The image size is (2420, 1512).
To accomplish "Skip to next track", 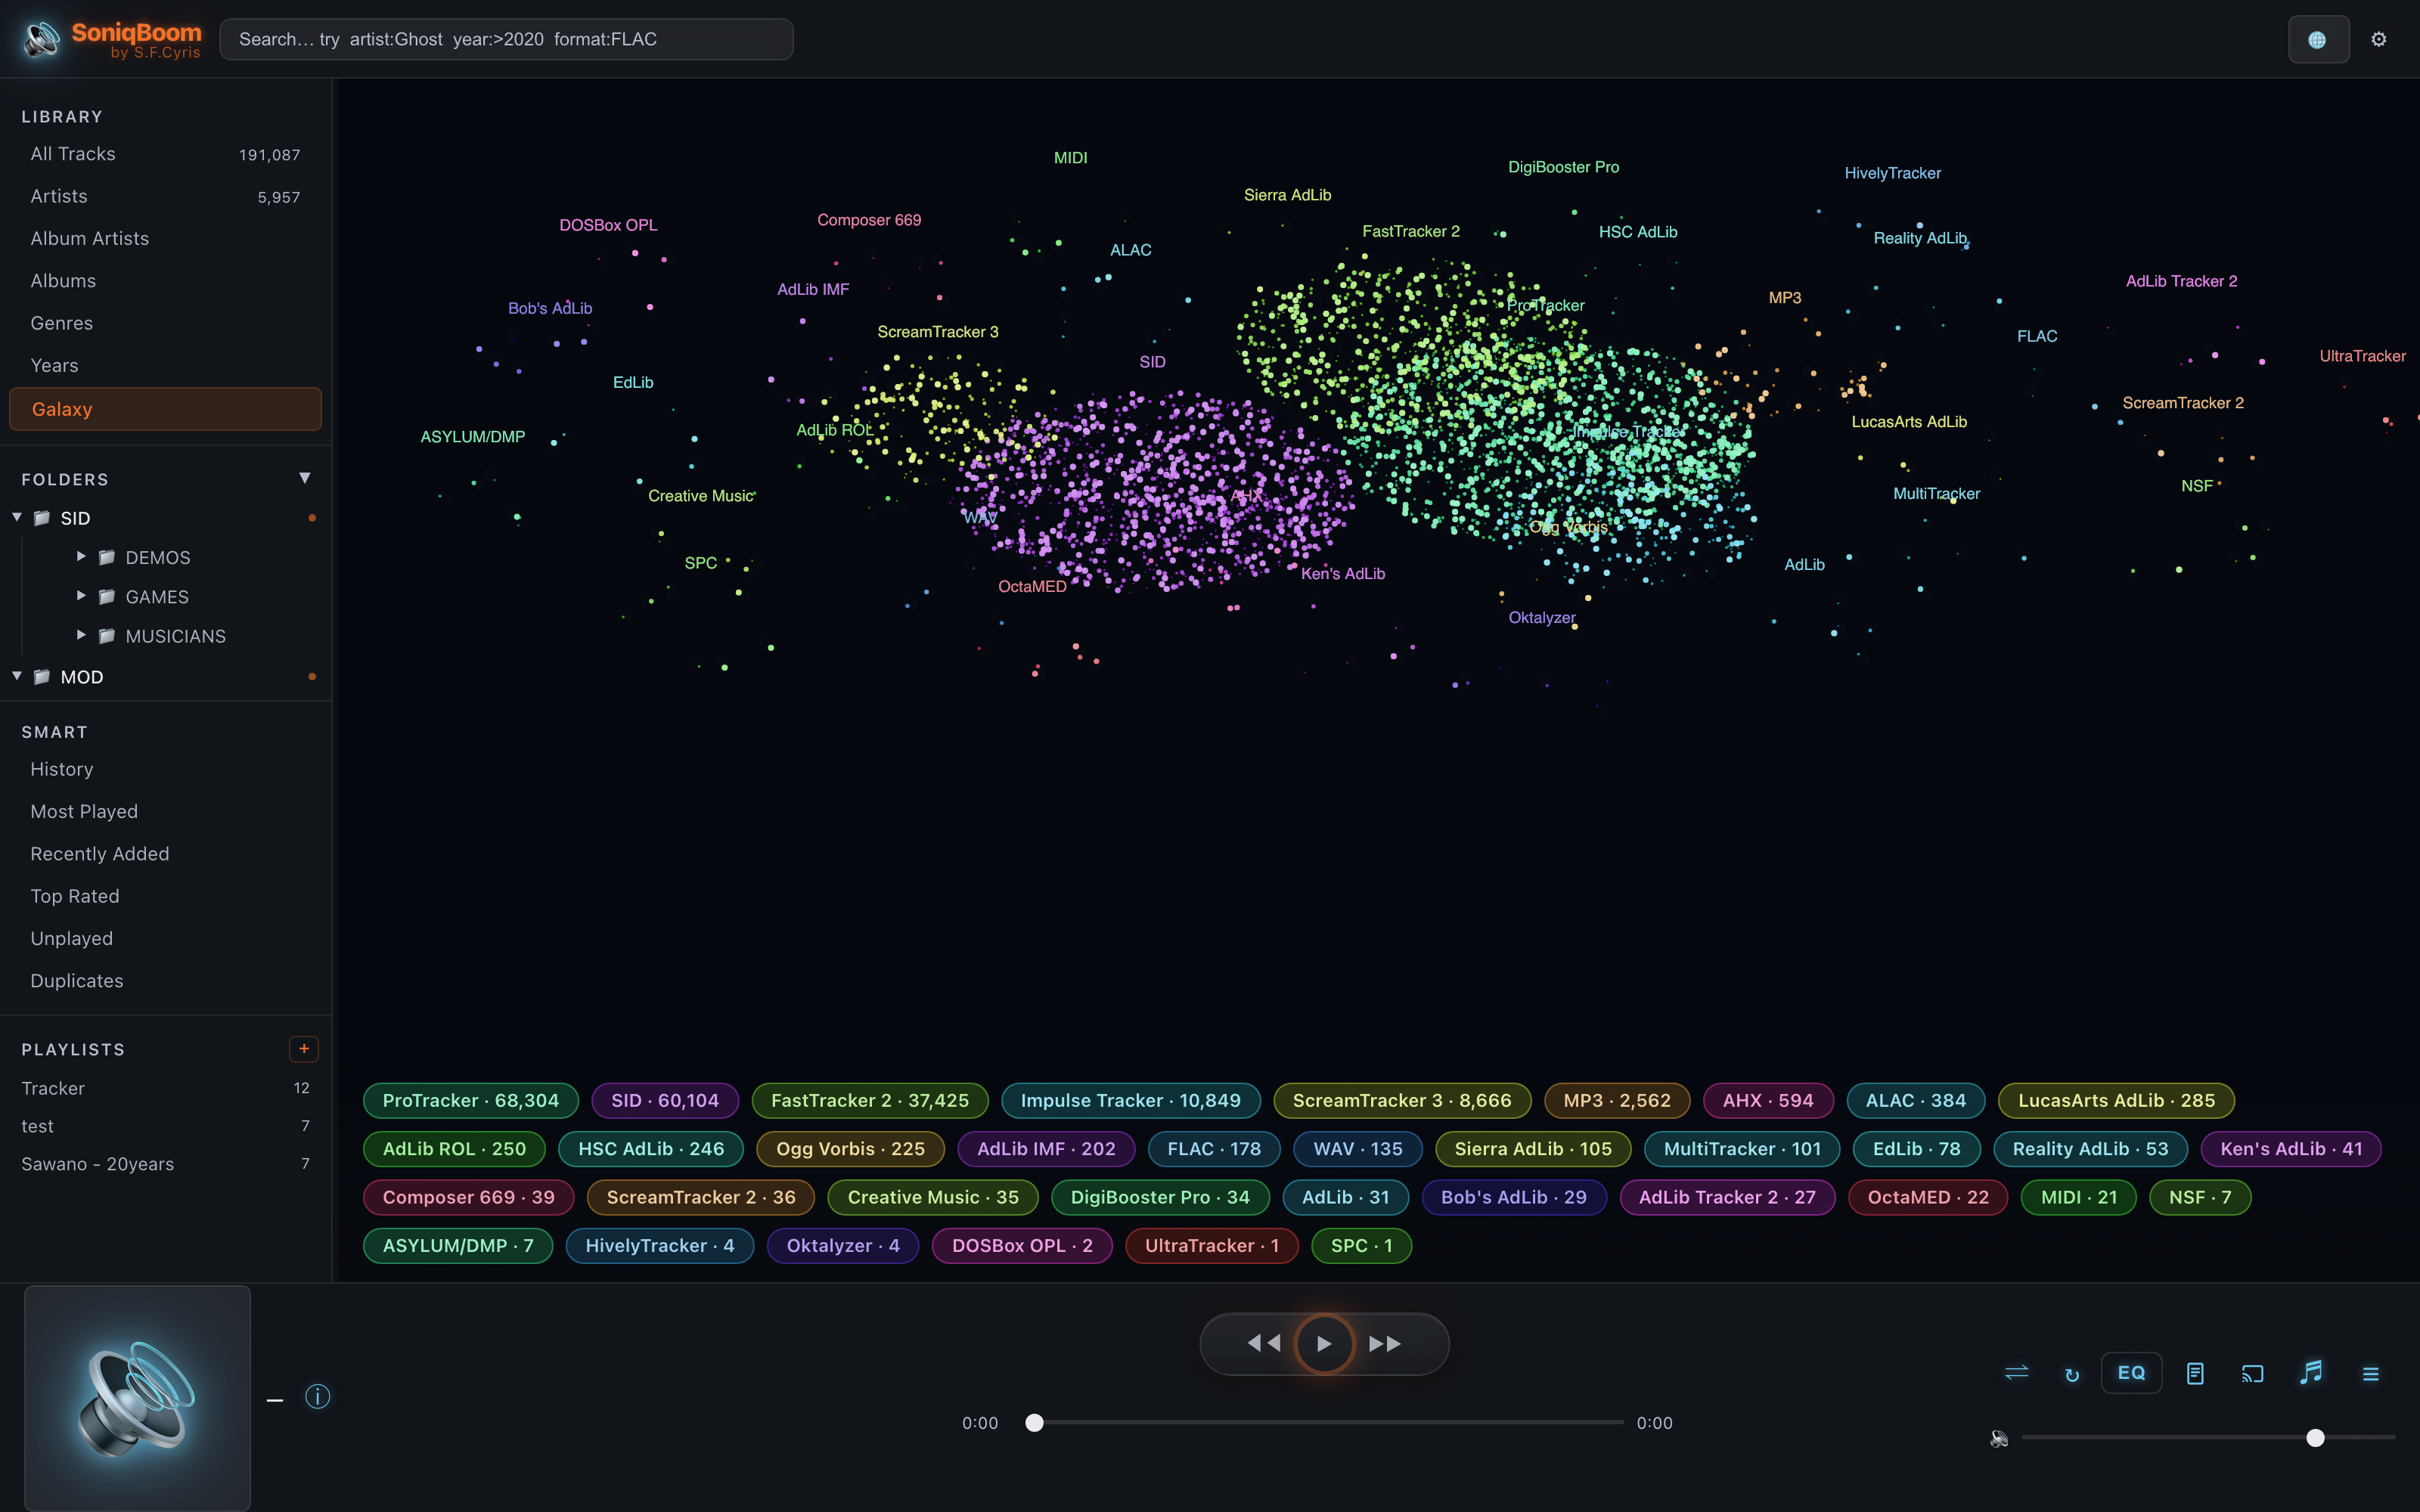I will click(1385, 1343).
